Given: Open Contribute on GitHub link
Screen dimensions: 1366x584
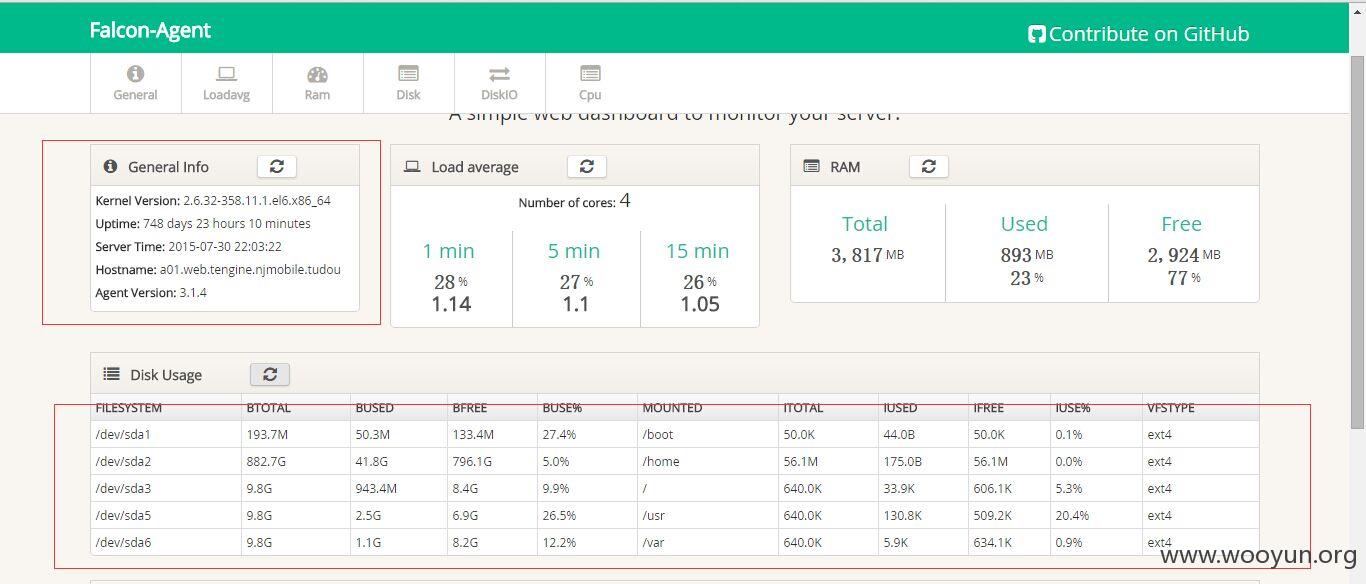Looking at the screenshot, I should [1139, 34].
